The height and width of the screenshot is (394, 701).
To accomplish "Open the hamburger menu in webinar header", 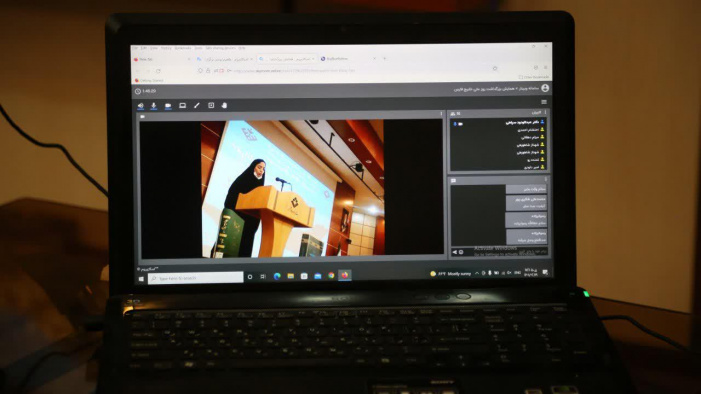I will [x=544, y=102].
